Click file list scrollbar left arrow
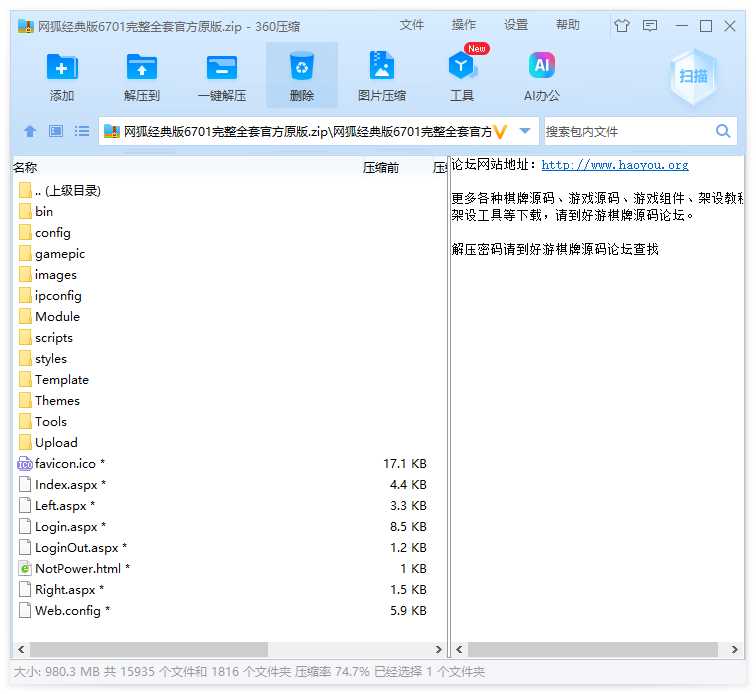756x694 pixels. (21, 649)
